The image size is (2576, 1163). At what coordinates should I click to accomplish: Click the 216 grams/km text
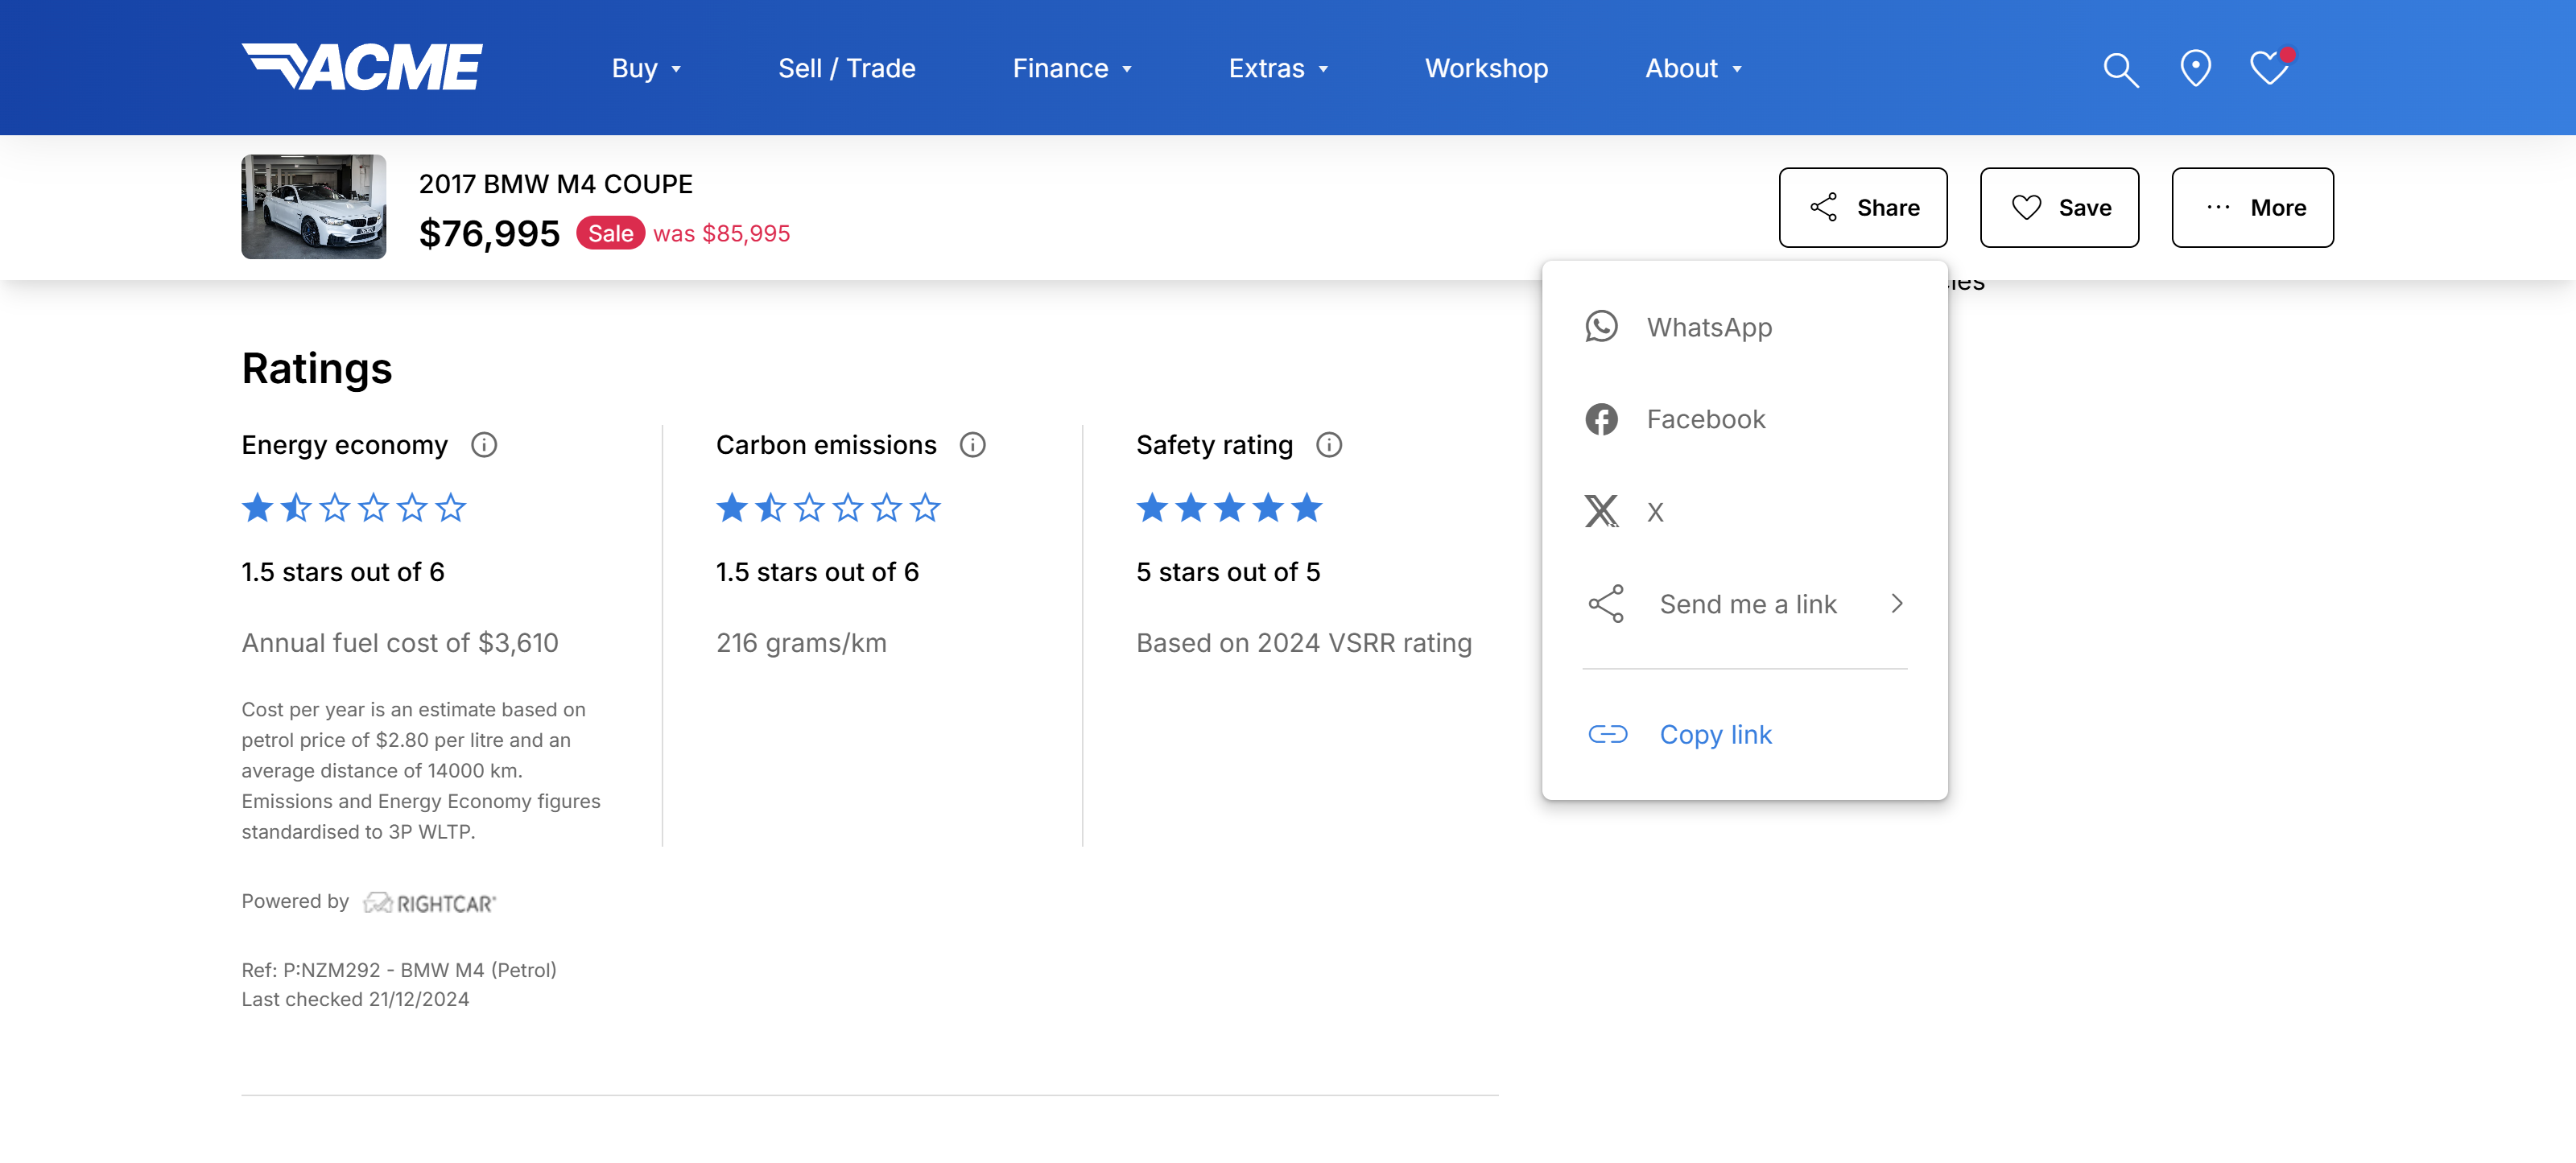801,643
